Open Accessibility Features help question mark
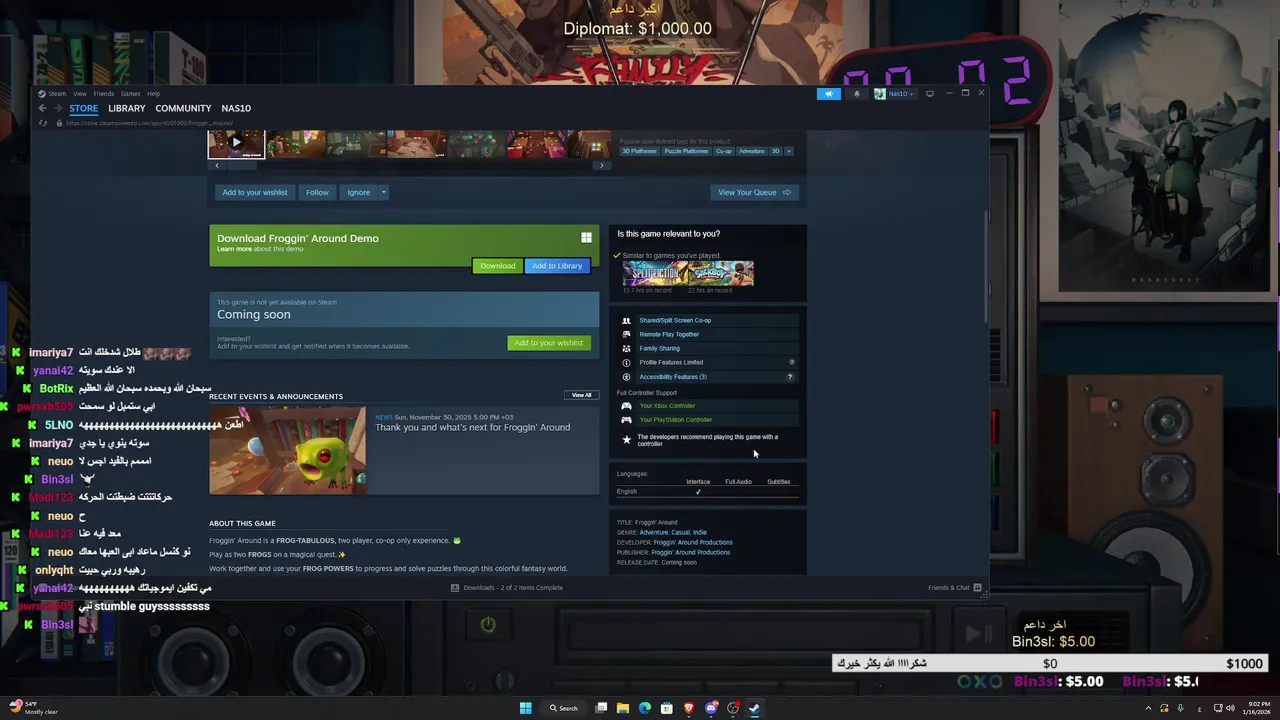The width and height of the screenshot is (1280, 720). pos(790,377)
